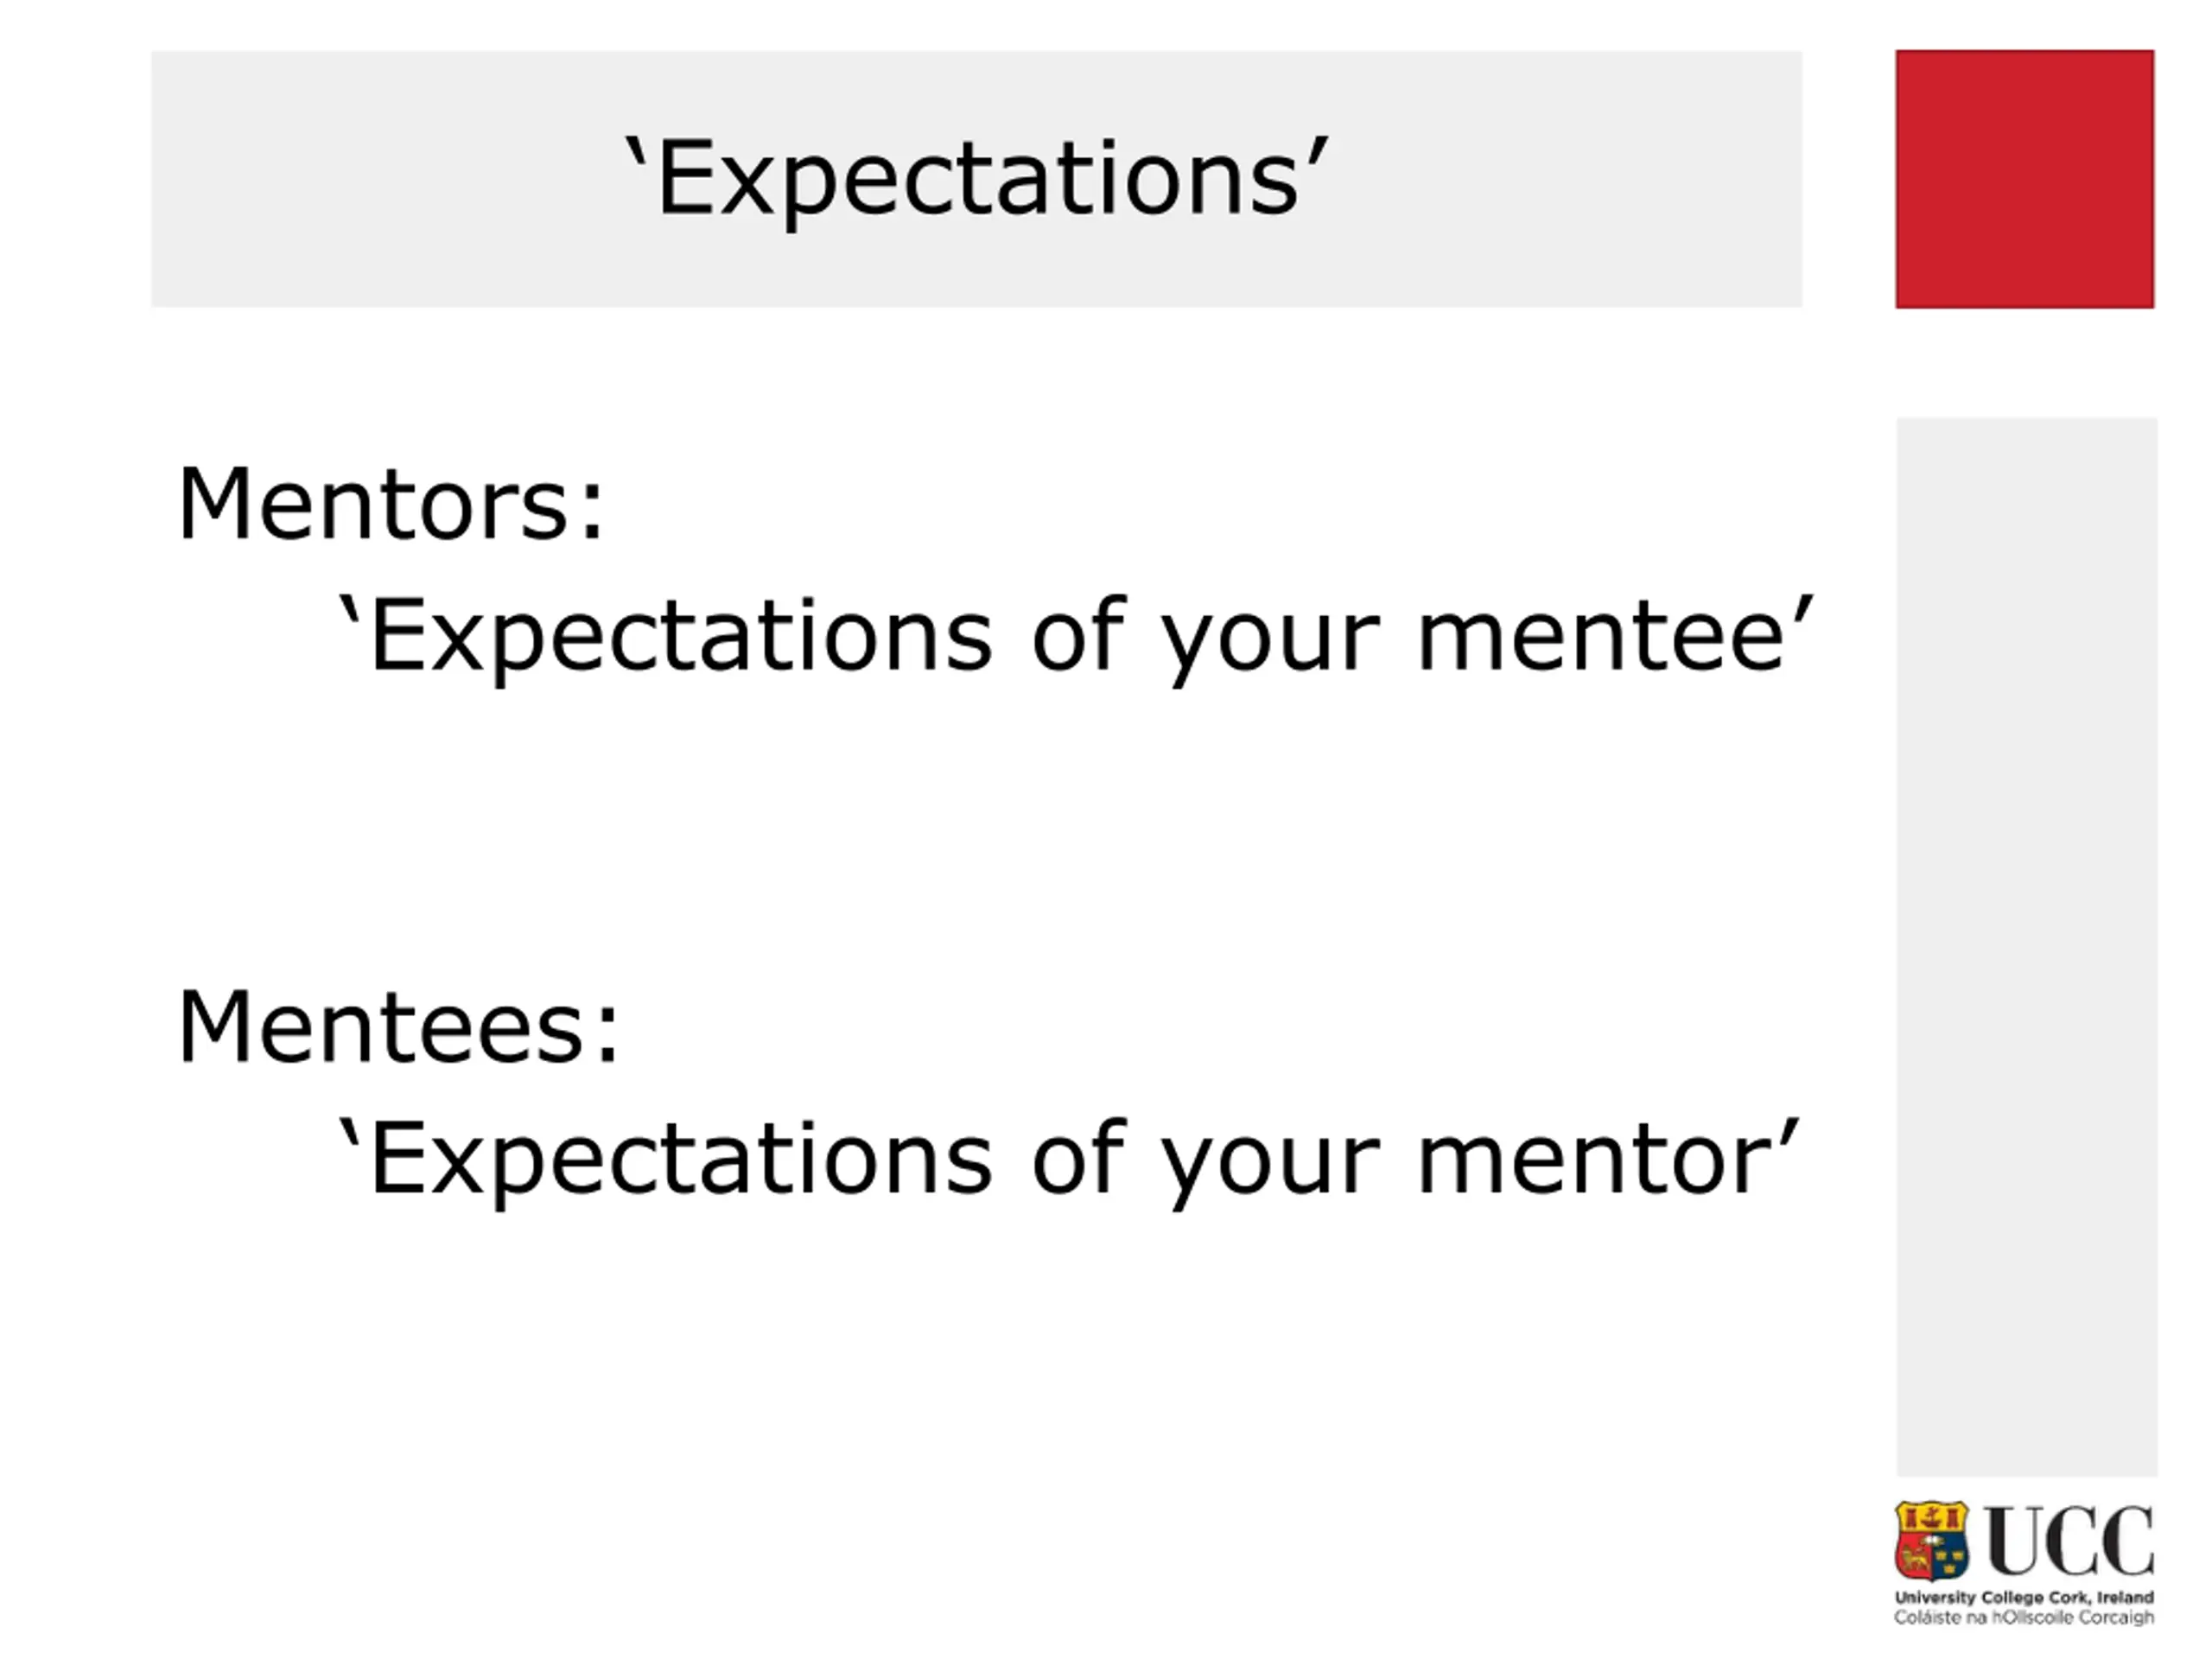Click the 'Coláiste na hOllscoile Corcaigh' text
Screen dimensions: 2212x1659
pos(2024,1618)
